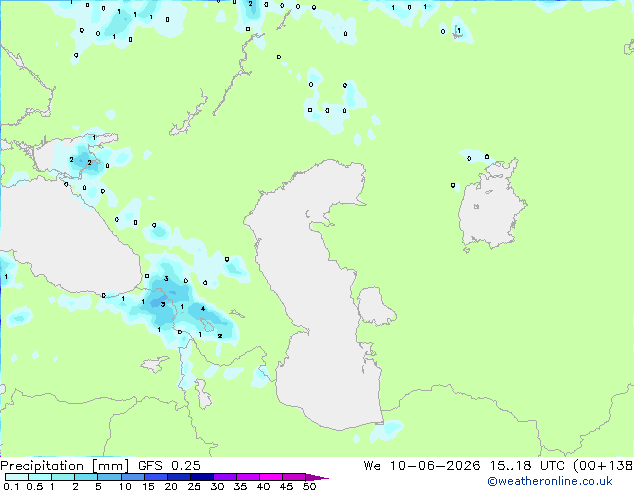
Task: Click the 30–35 mm violet swatch
Action: pyautogui.click(x=224, y=477)
